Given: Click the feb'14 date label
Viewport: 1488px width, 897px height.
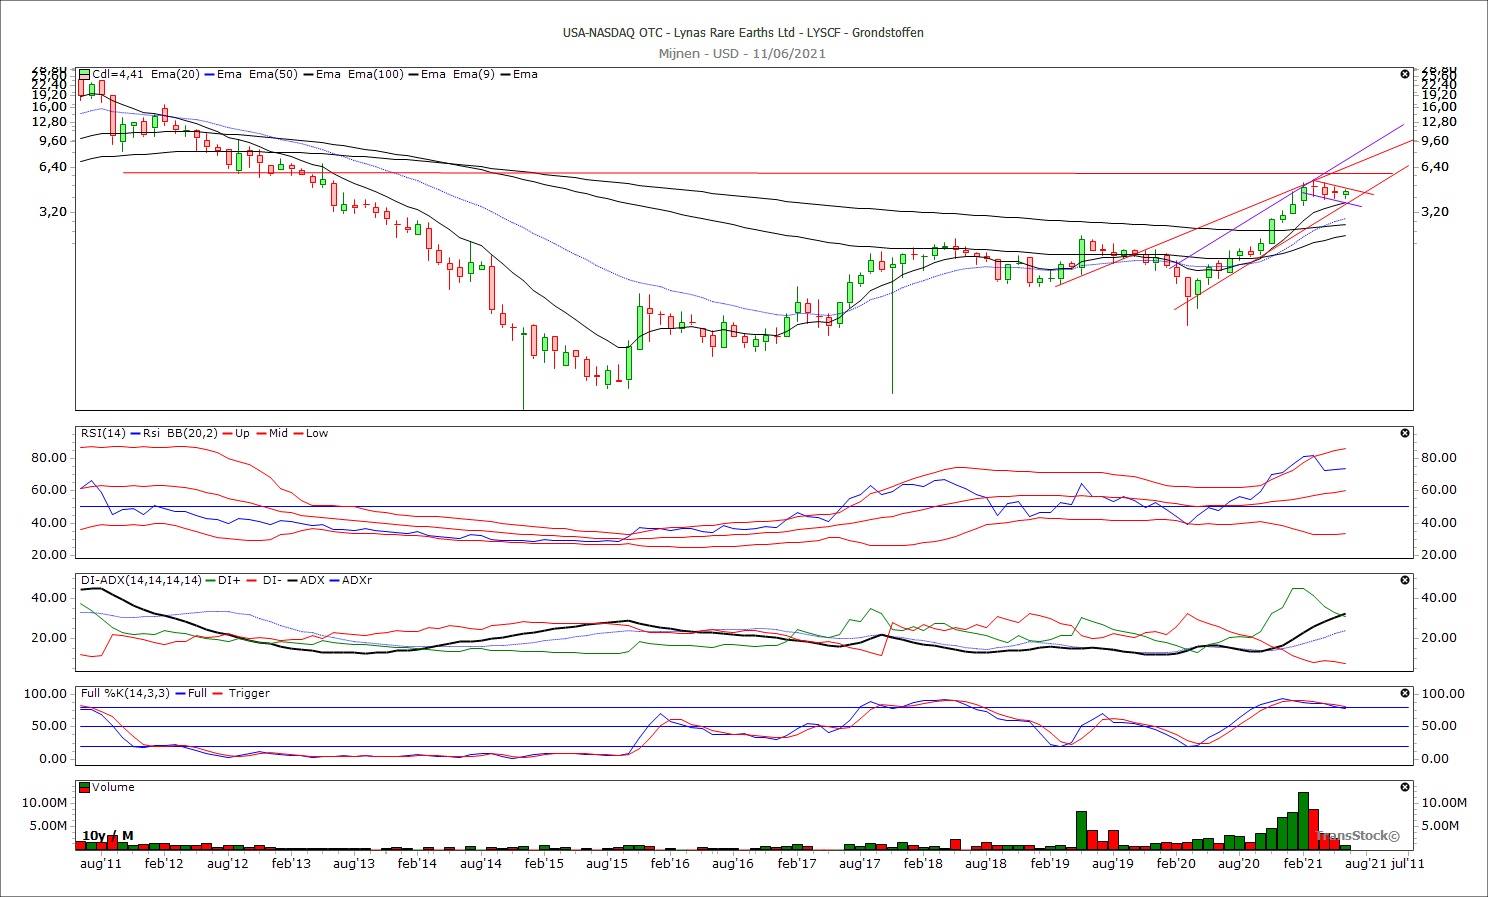Looking at the screenshot, I should (417, 863).
